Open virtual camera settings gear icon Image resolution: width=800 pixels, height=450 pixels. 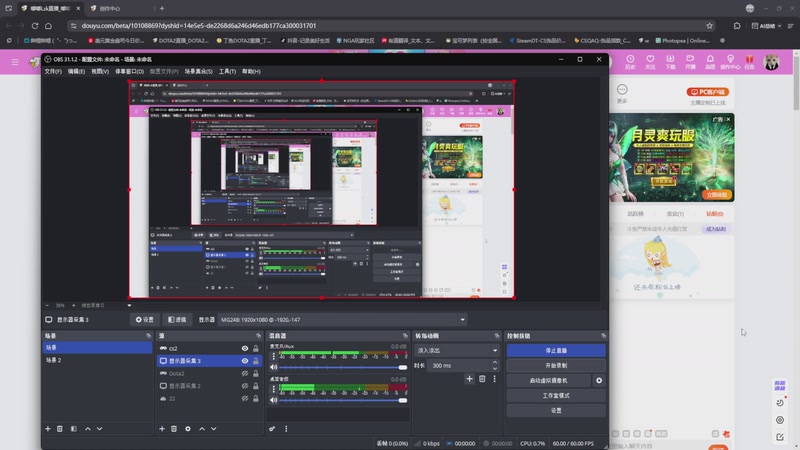click(x=599, y=381)
